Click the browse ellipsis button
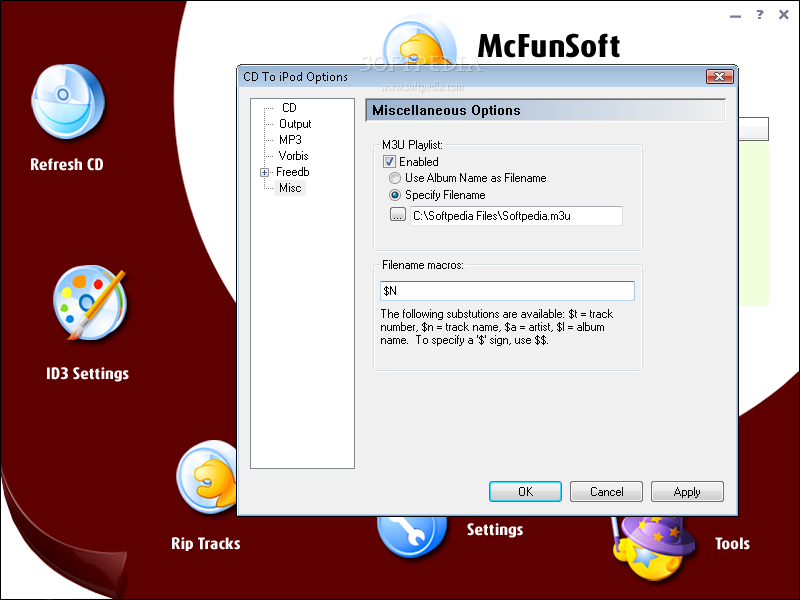The height and width of the screenshot is (600, 800). click(x=398, y=215)
